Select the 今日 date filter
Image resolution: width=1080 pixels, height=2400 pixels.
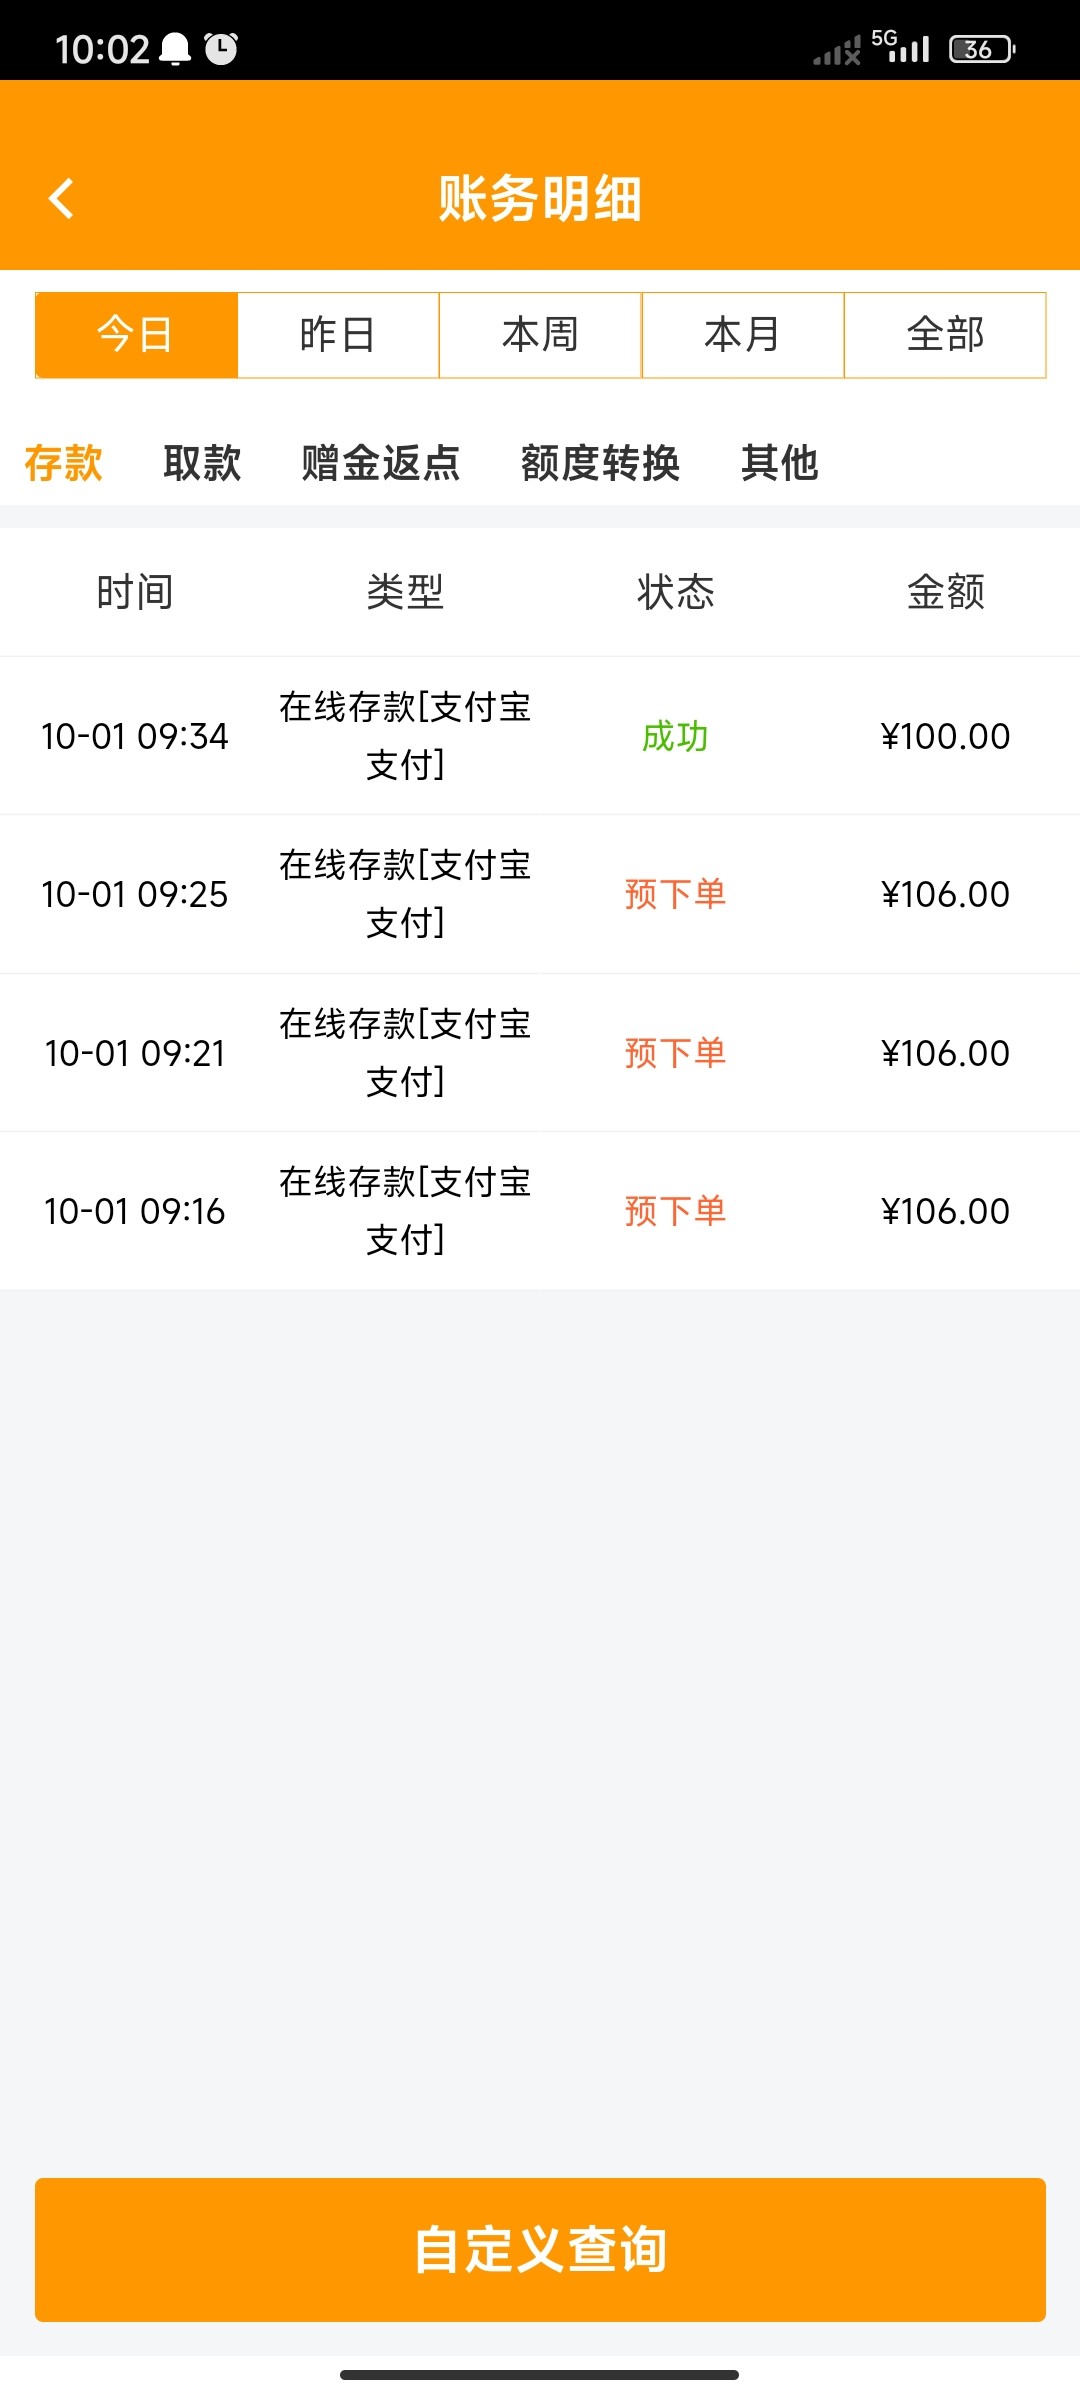(136, 335)
